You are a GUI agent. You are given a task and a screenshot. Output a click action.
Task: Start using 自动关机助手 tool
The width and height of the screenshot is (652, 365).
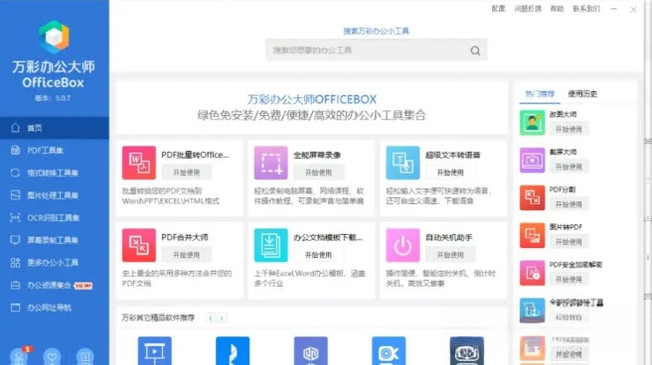(x=450, y=255)
